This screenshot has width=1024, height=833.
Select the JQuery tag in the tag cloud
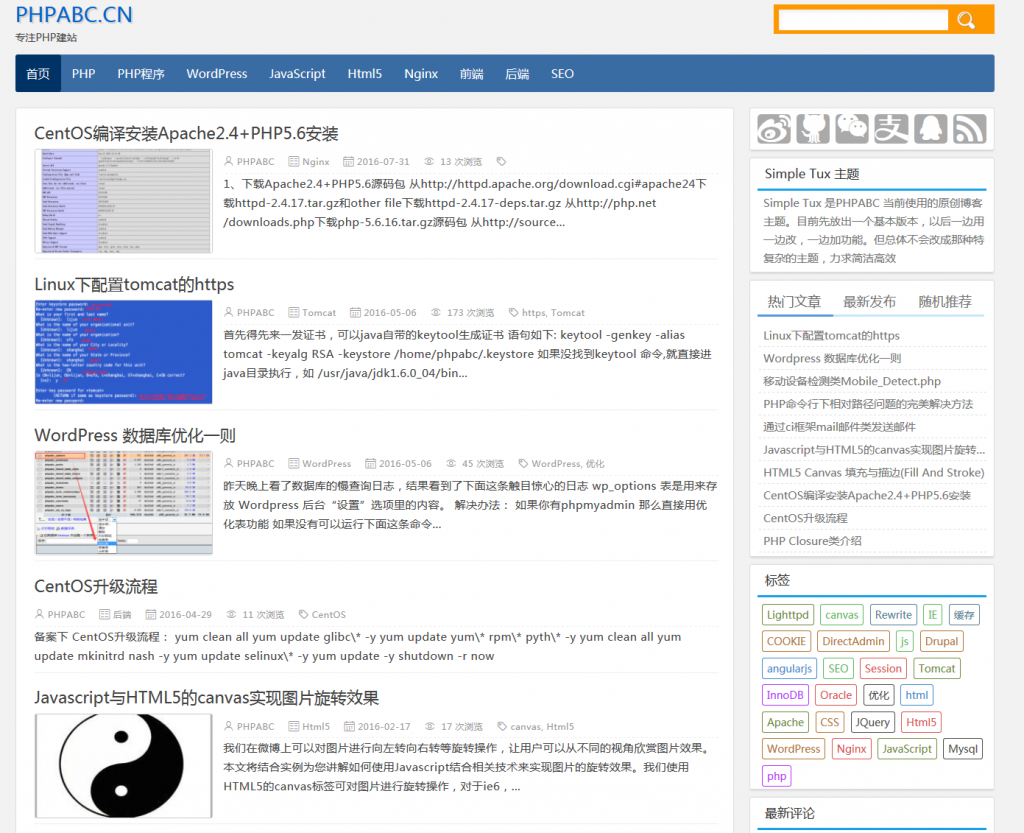(x=872, y=721)
